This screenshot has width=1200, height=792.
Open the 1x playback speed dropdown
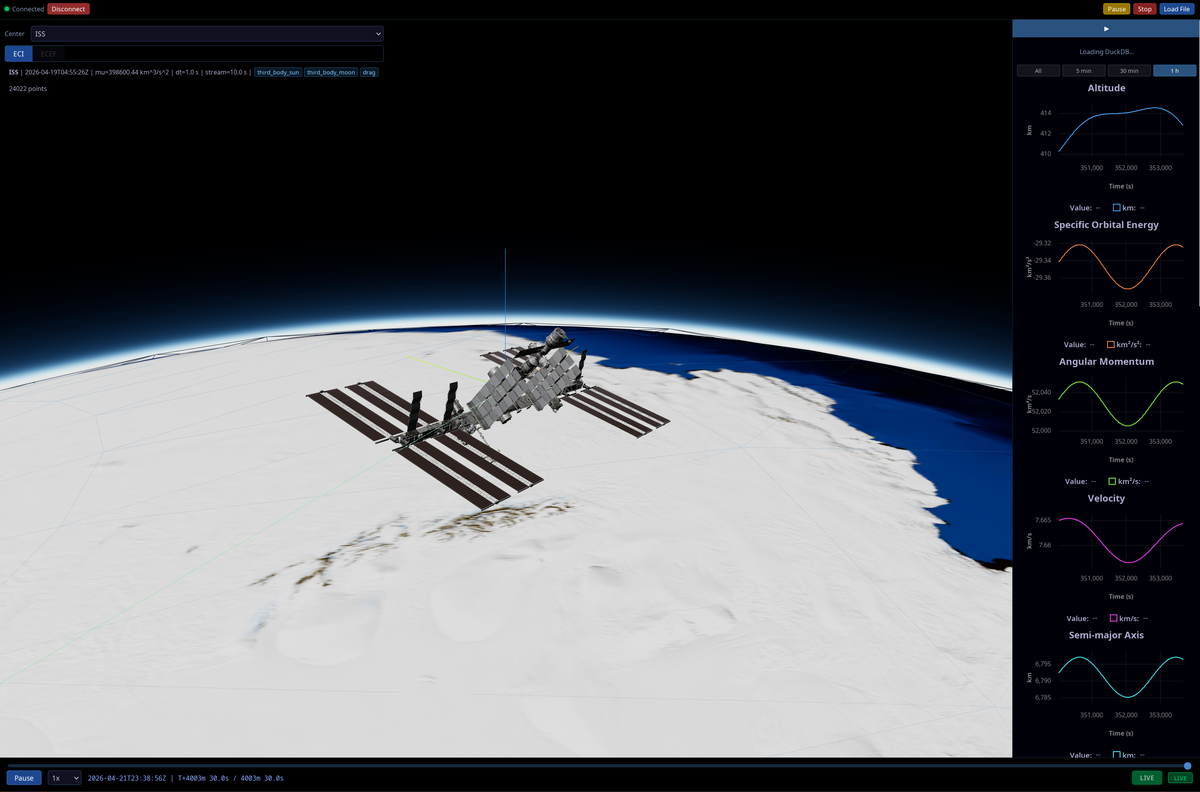(x=64, y=777)
